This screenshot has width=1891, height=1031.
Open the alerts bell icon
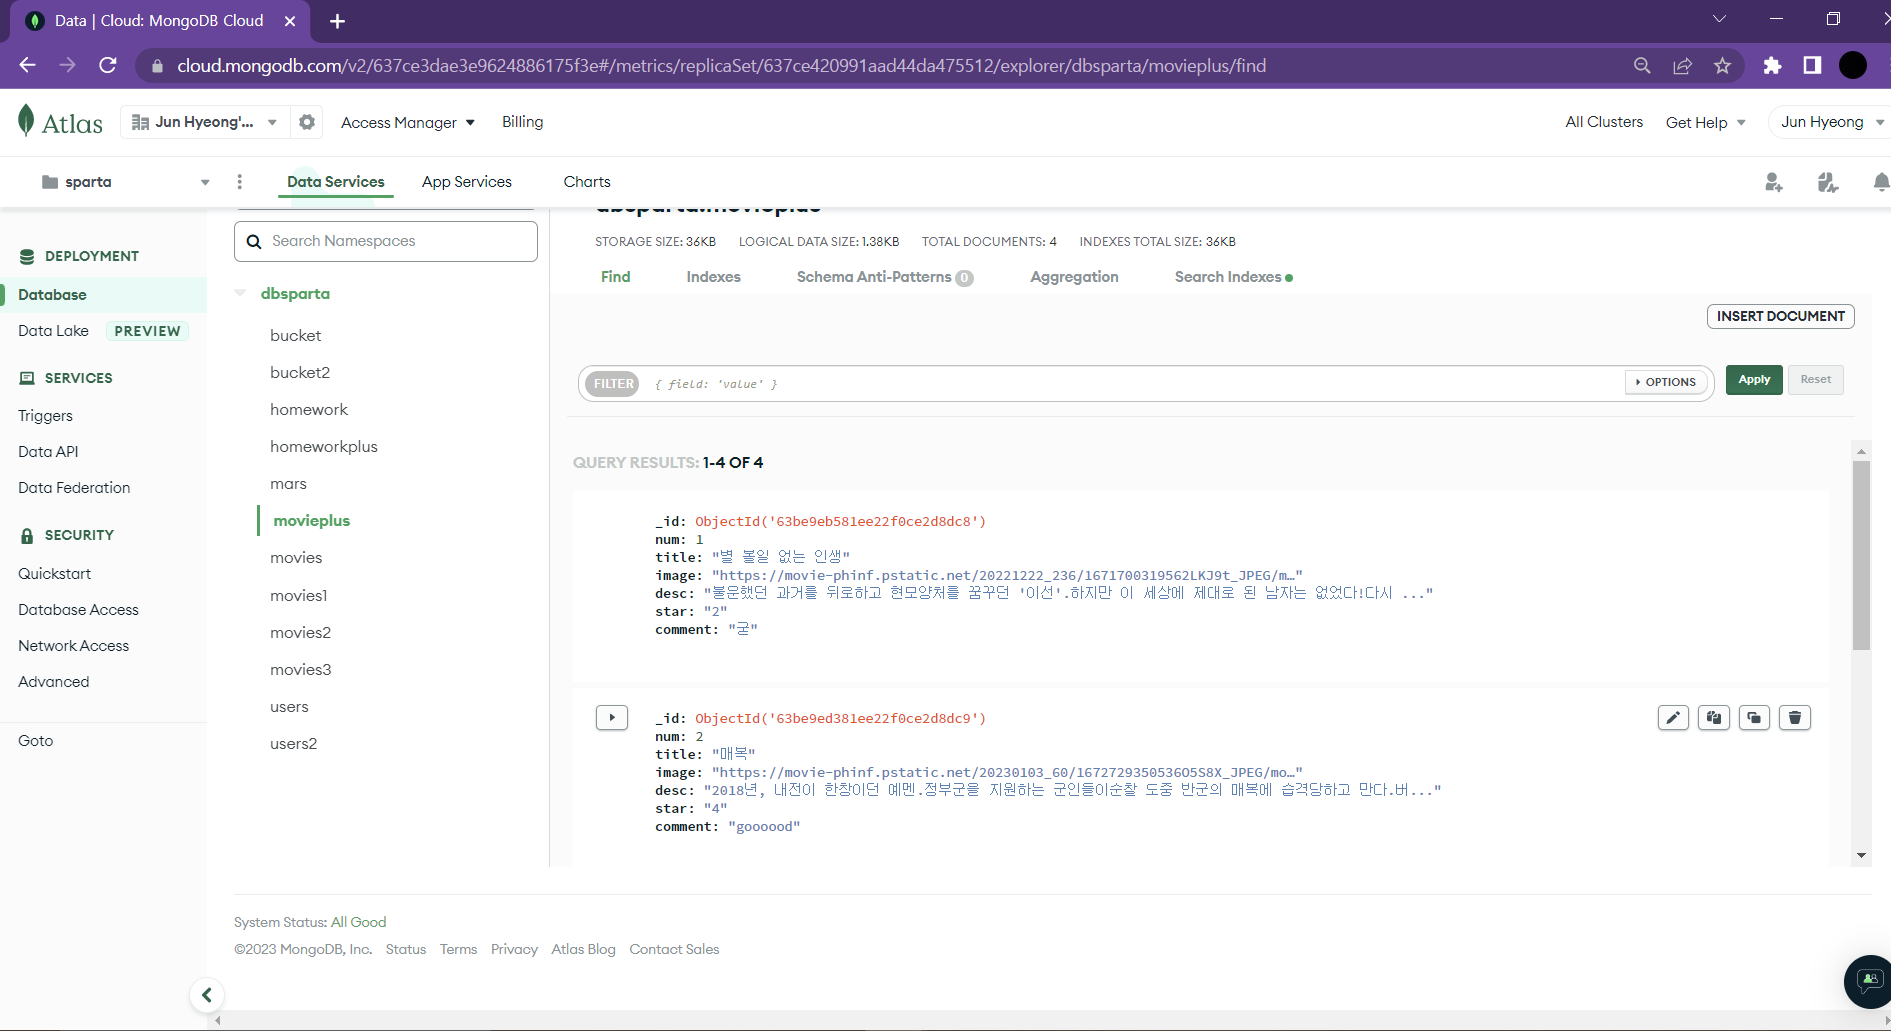tap(1881, 182)
